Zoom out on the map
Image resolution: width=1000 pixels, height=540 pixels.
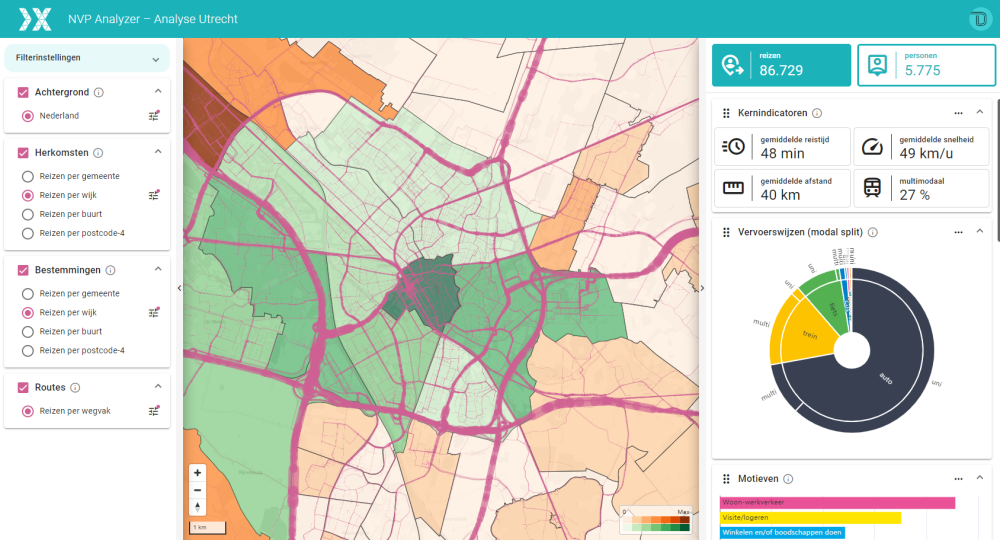click(198, 490)
